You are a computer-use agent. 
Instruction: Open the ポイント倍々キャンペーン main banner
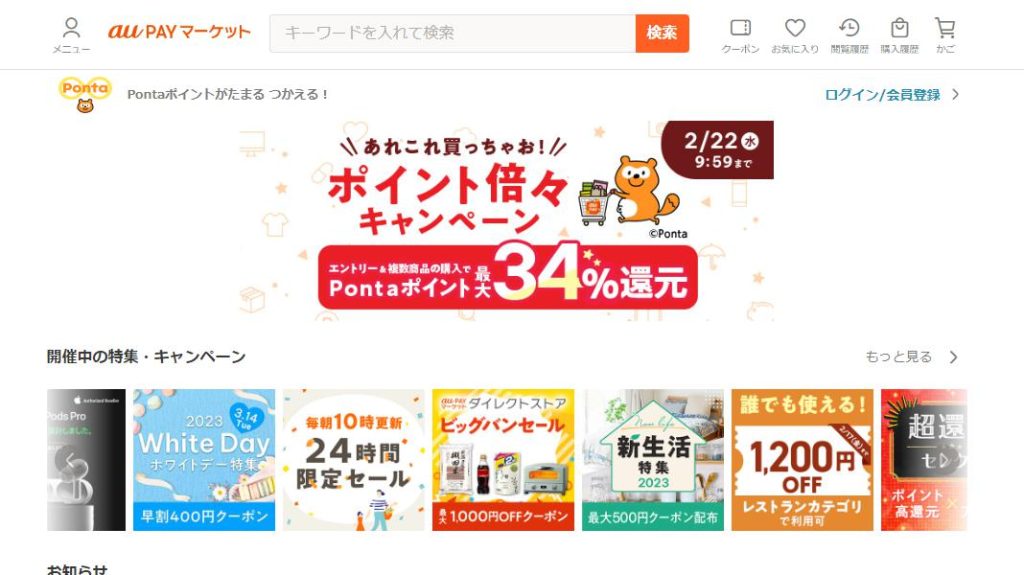(506, 220)
